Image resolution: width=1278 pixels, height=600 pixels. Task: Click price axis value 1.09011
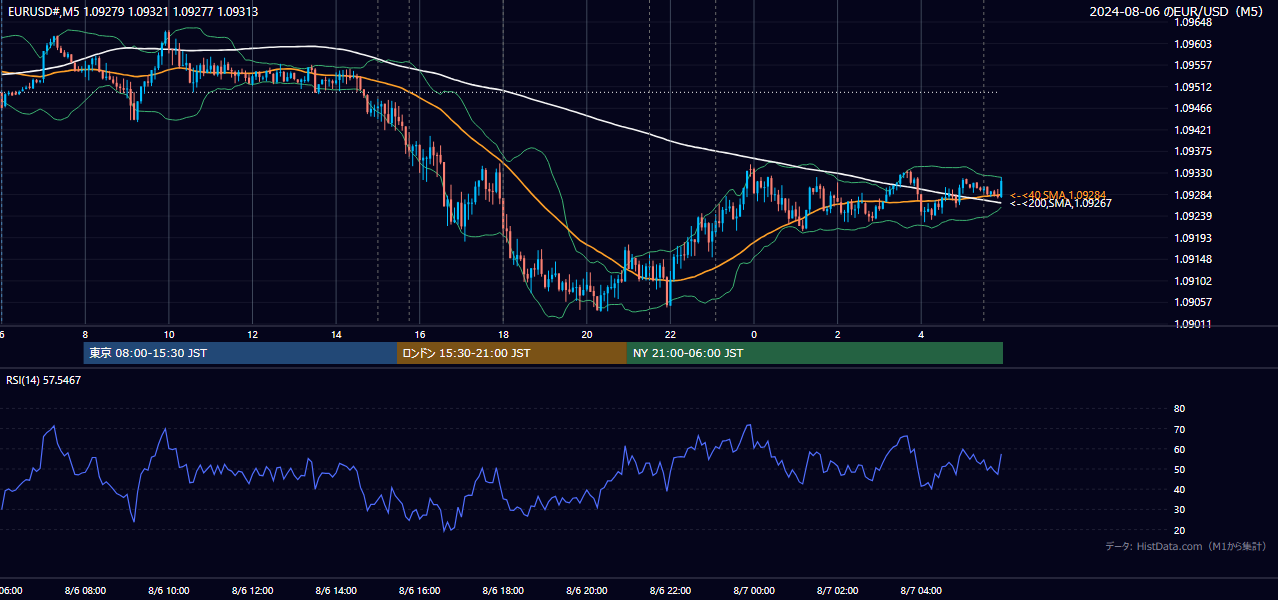tap(1193, 324)
